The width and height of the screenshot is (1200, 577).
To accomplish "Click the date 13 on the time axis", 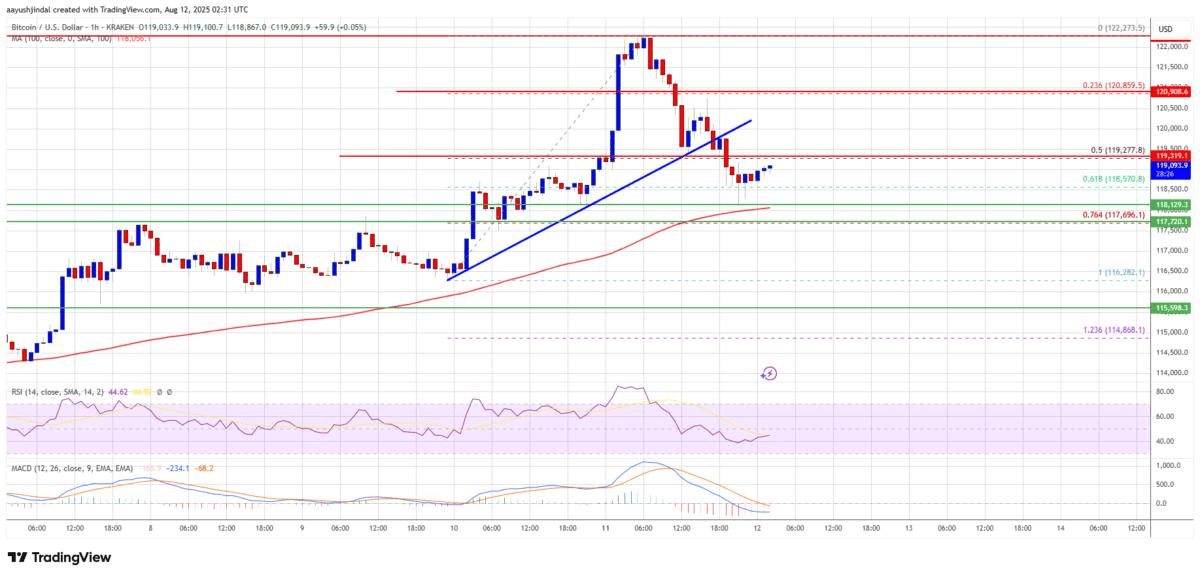I will coord(909,528).
